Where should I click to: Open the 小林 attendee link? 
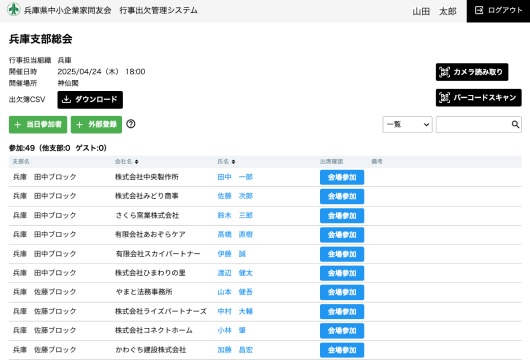pyautogui.click(x=232, y=330)
